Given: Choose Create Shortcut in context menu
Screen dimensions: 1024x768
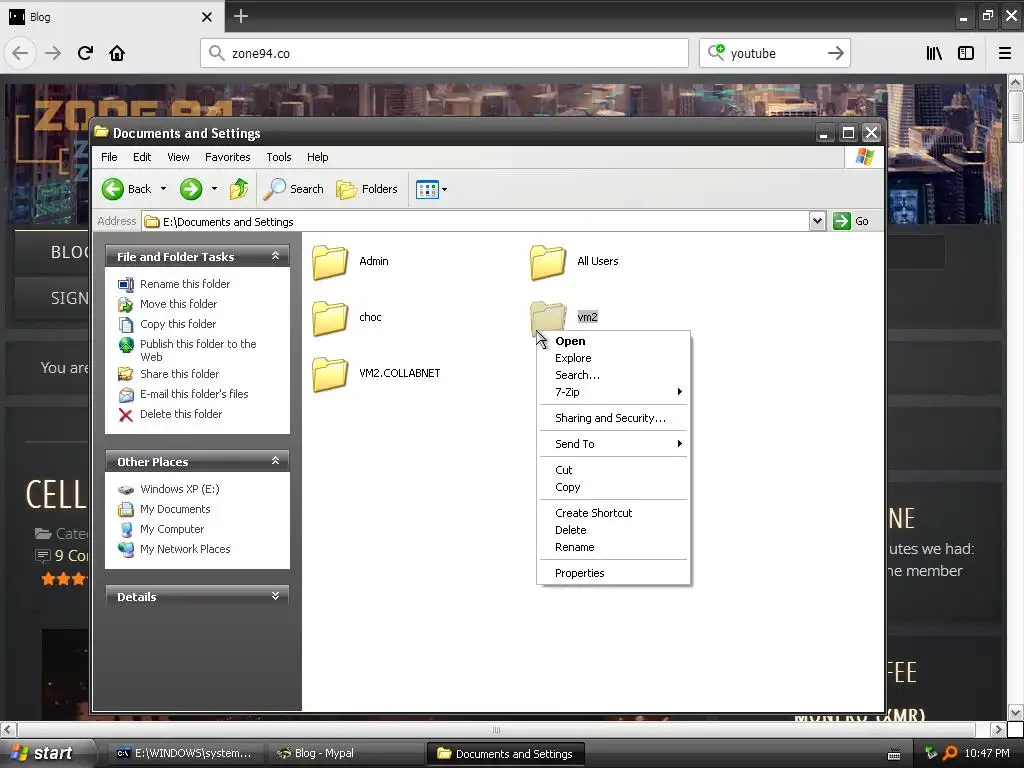Looking at the screenshot, I should [x=613, y=513].
